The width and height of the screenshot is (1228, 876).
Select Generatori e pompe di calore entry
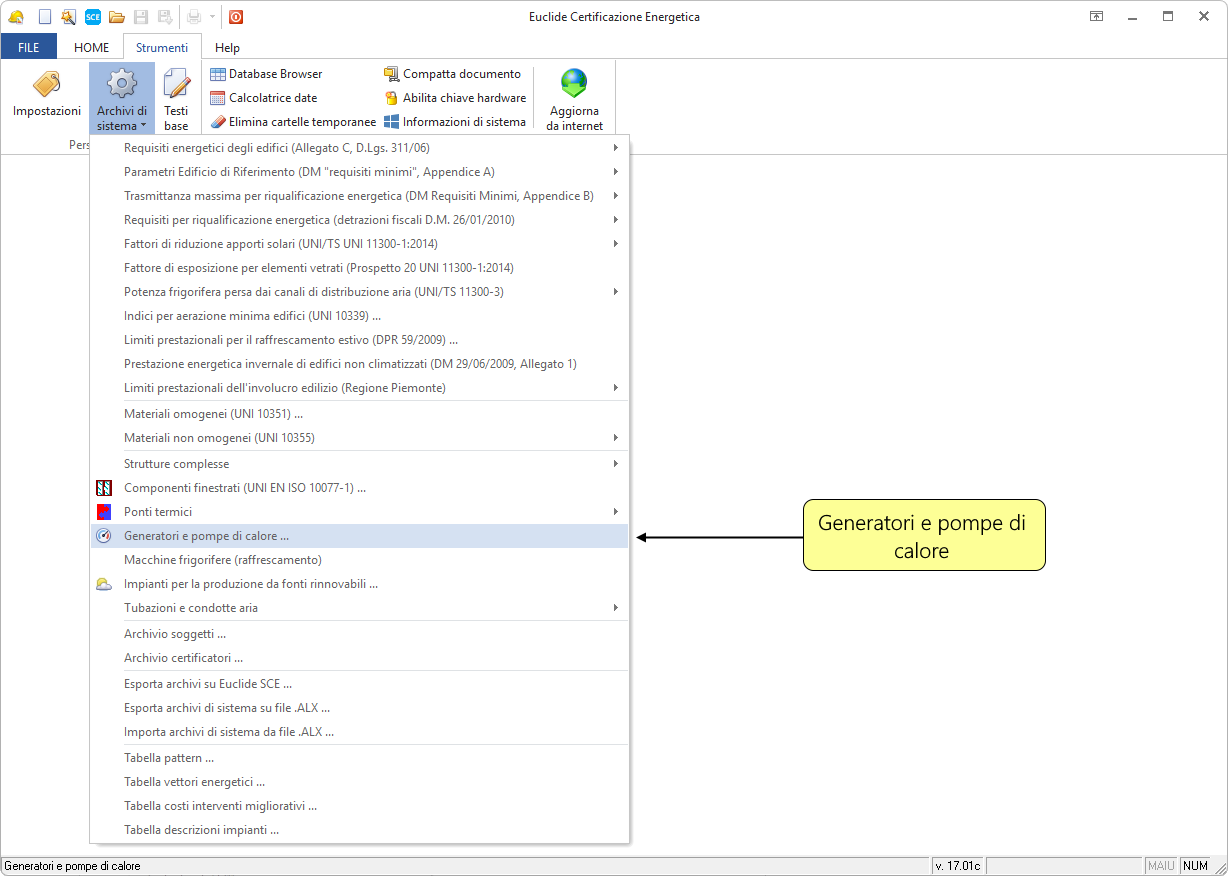tap(206, 536)
